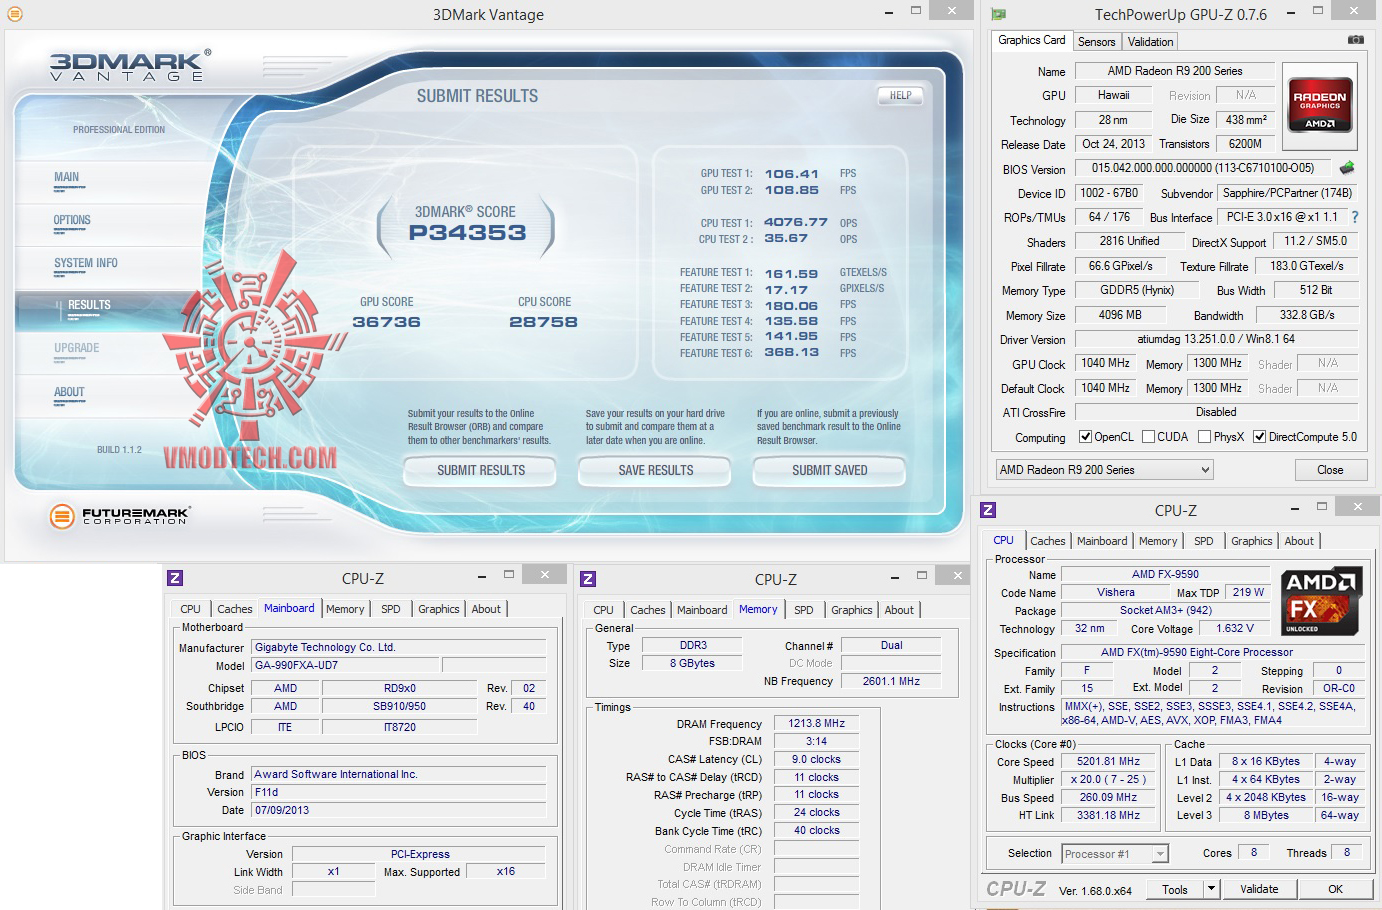
Task: Click the processor Name field AMD FX-9590
Action: click(1165, 574)
